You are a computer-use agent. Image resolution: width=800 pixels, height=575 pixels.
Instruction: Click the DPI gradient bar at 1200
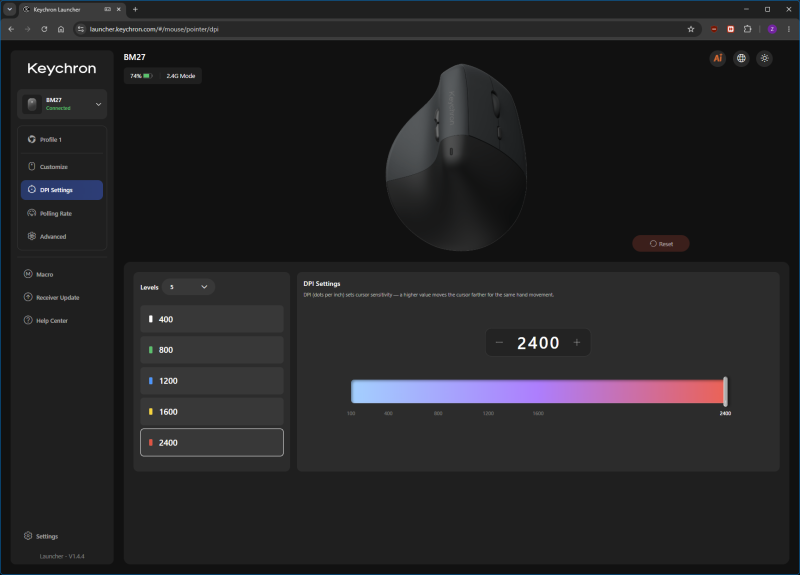click(488, 391)
